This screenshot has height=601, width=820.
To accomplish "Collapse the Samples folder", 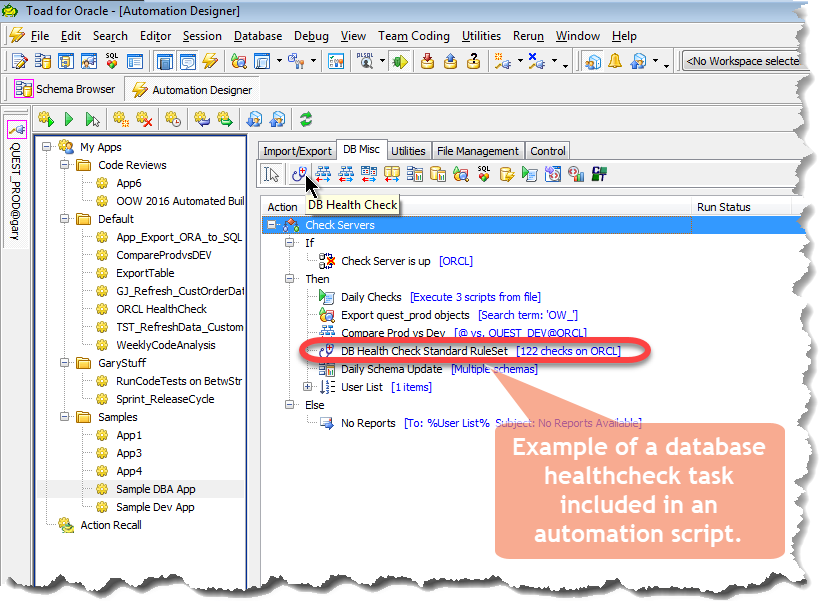I will coord(64,417).
